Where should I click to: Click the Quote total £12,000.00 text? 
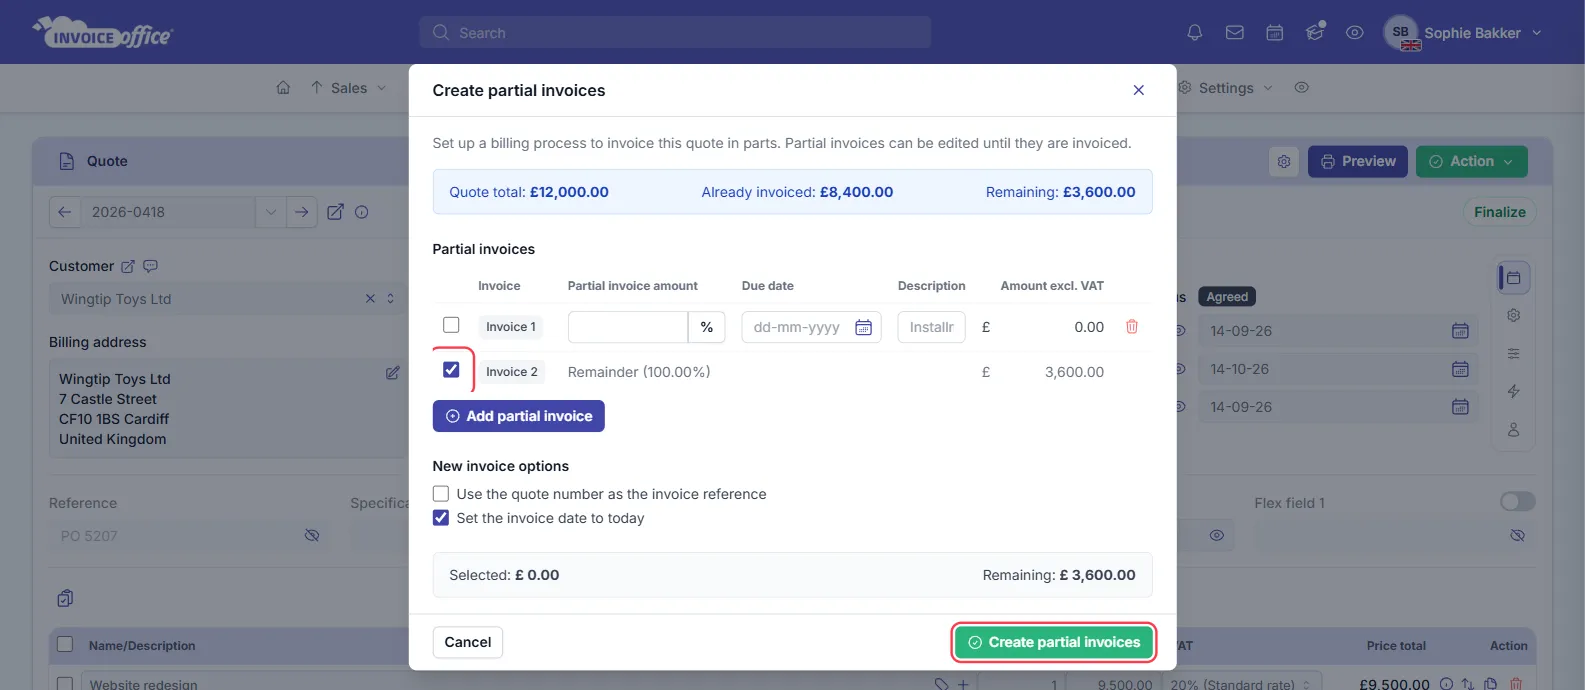click(x=529, y=192)
